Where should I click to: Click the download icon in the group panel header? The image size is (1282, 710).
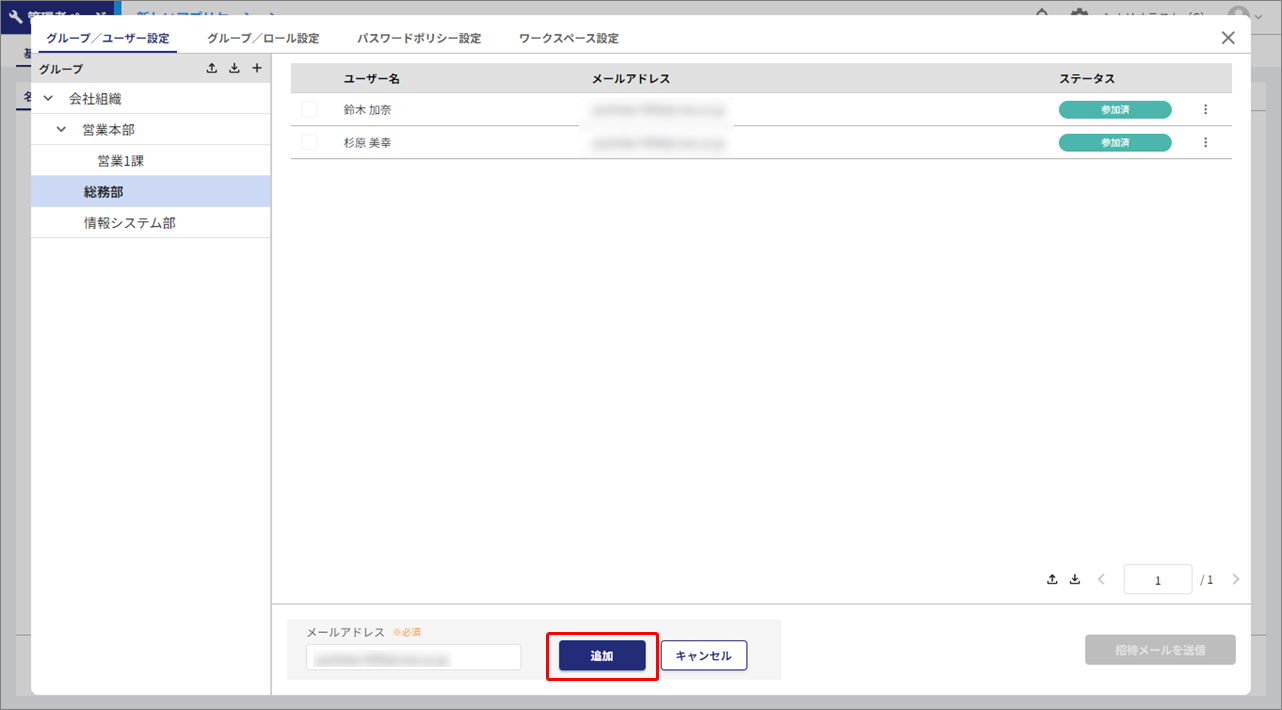point(234,69)
